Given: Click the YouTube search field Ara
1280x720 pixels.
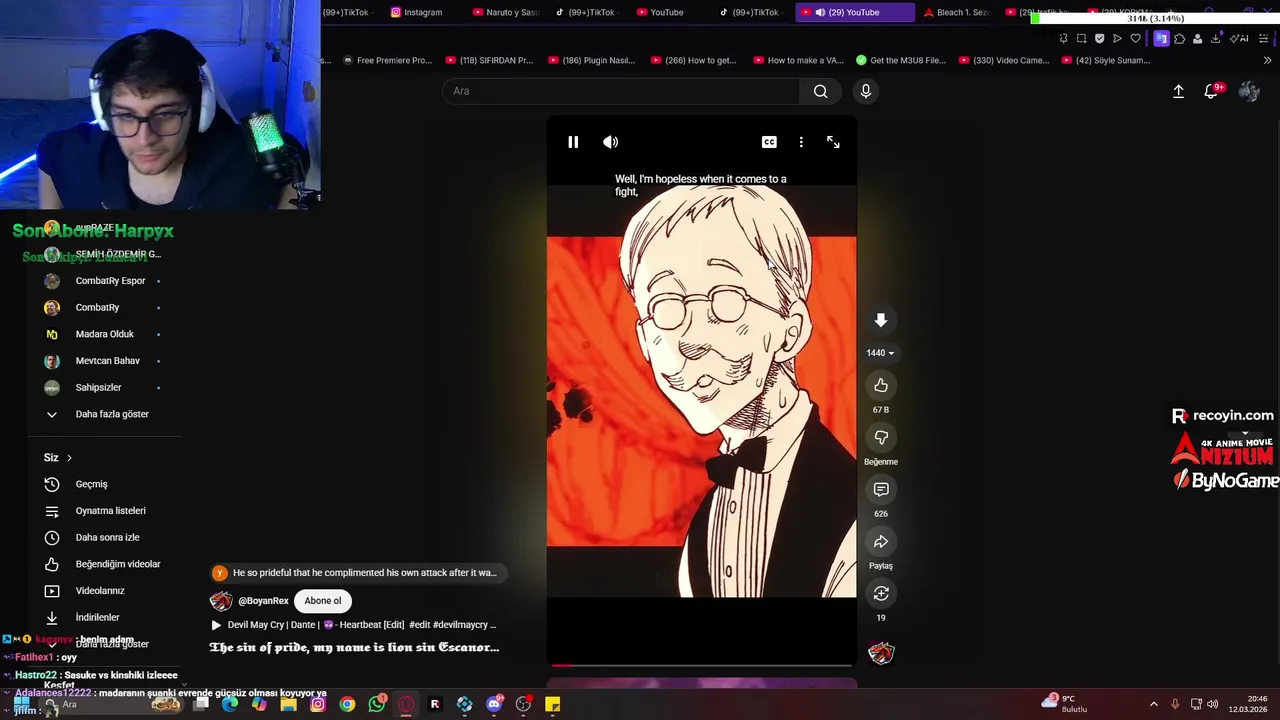Looking at the screenshot, I should pyautogui.click(x=621, y=91).
